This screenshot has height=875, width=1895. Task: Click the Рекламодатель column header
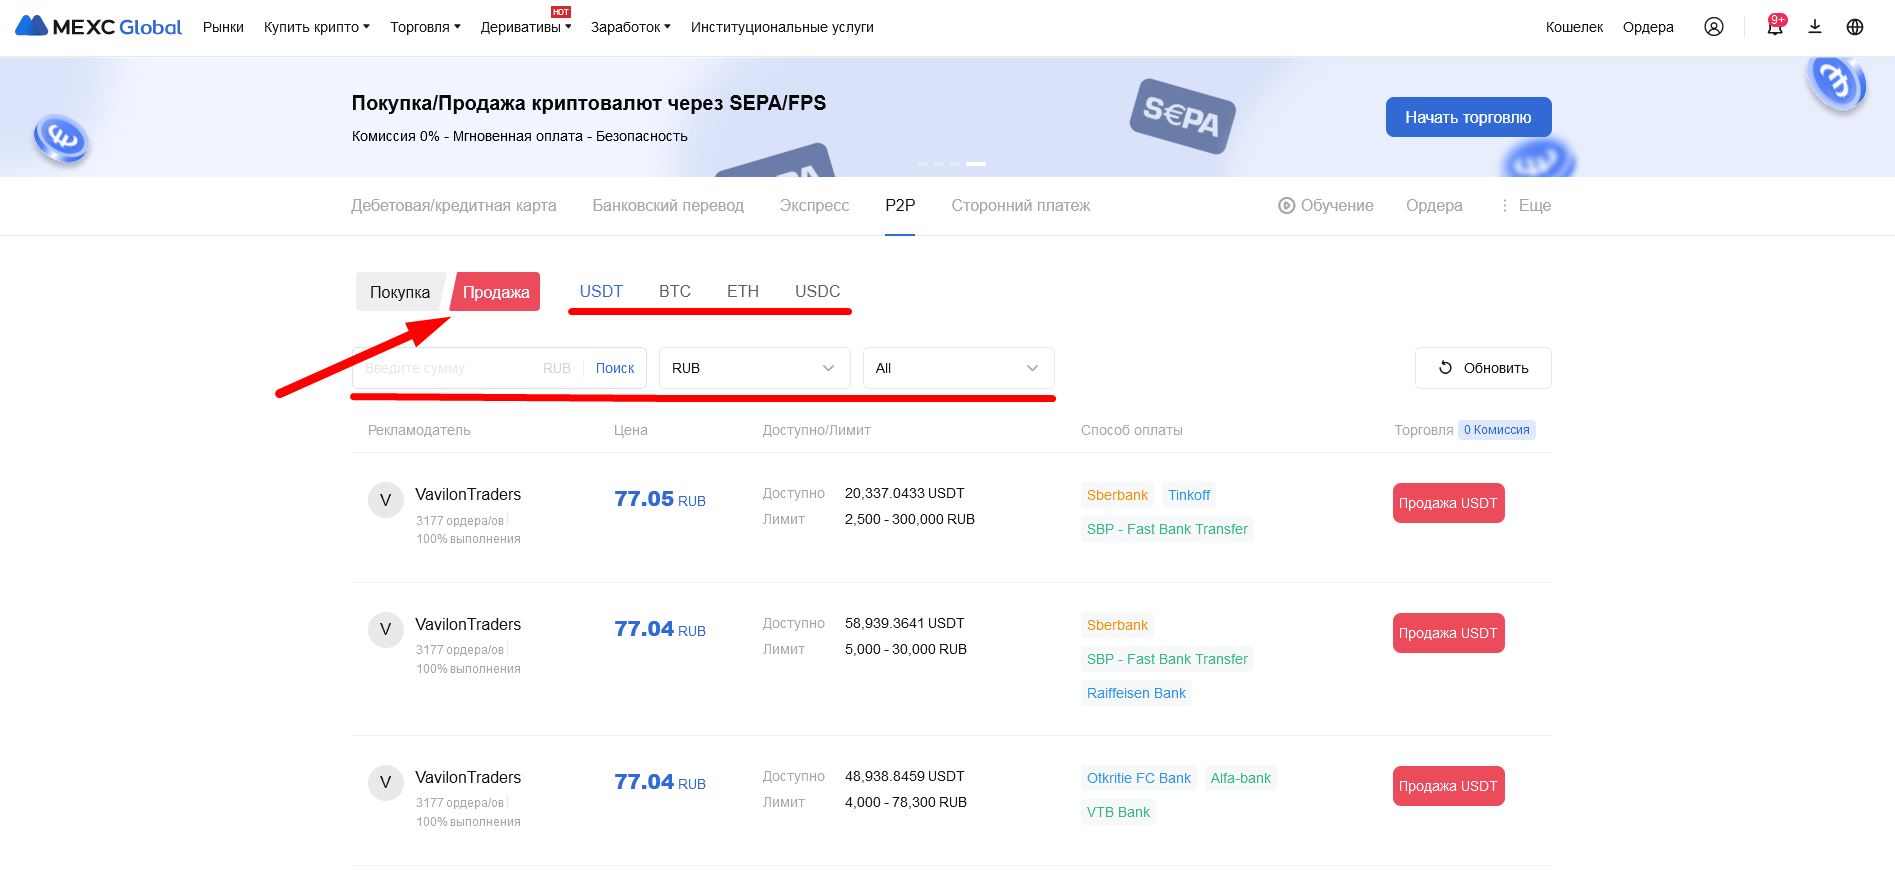419,430
